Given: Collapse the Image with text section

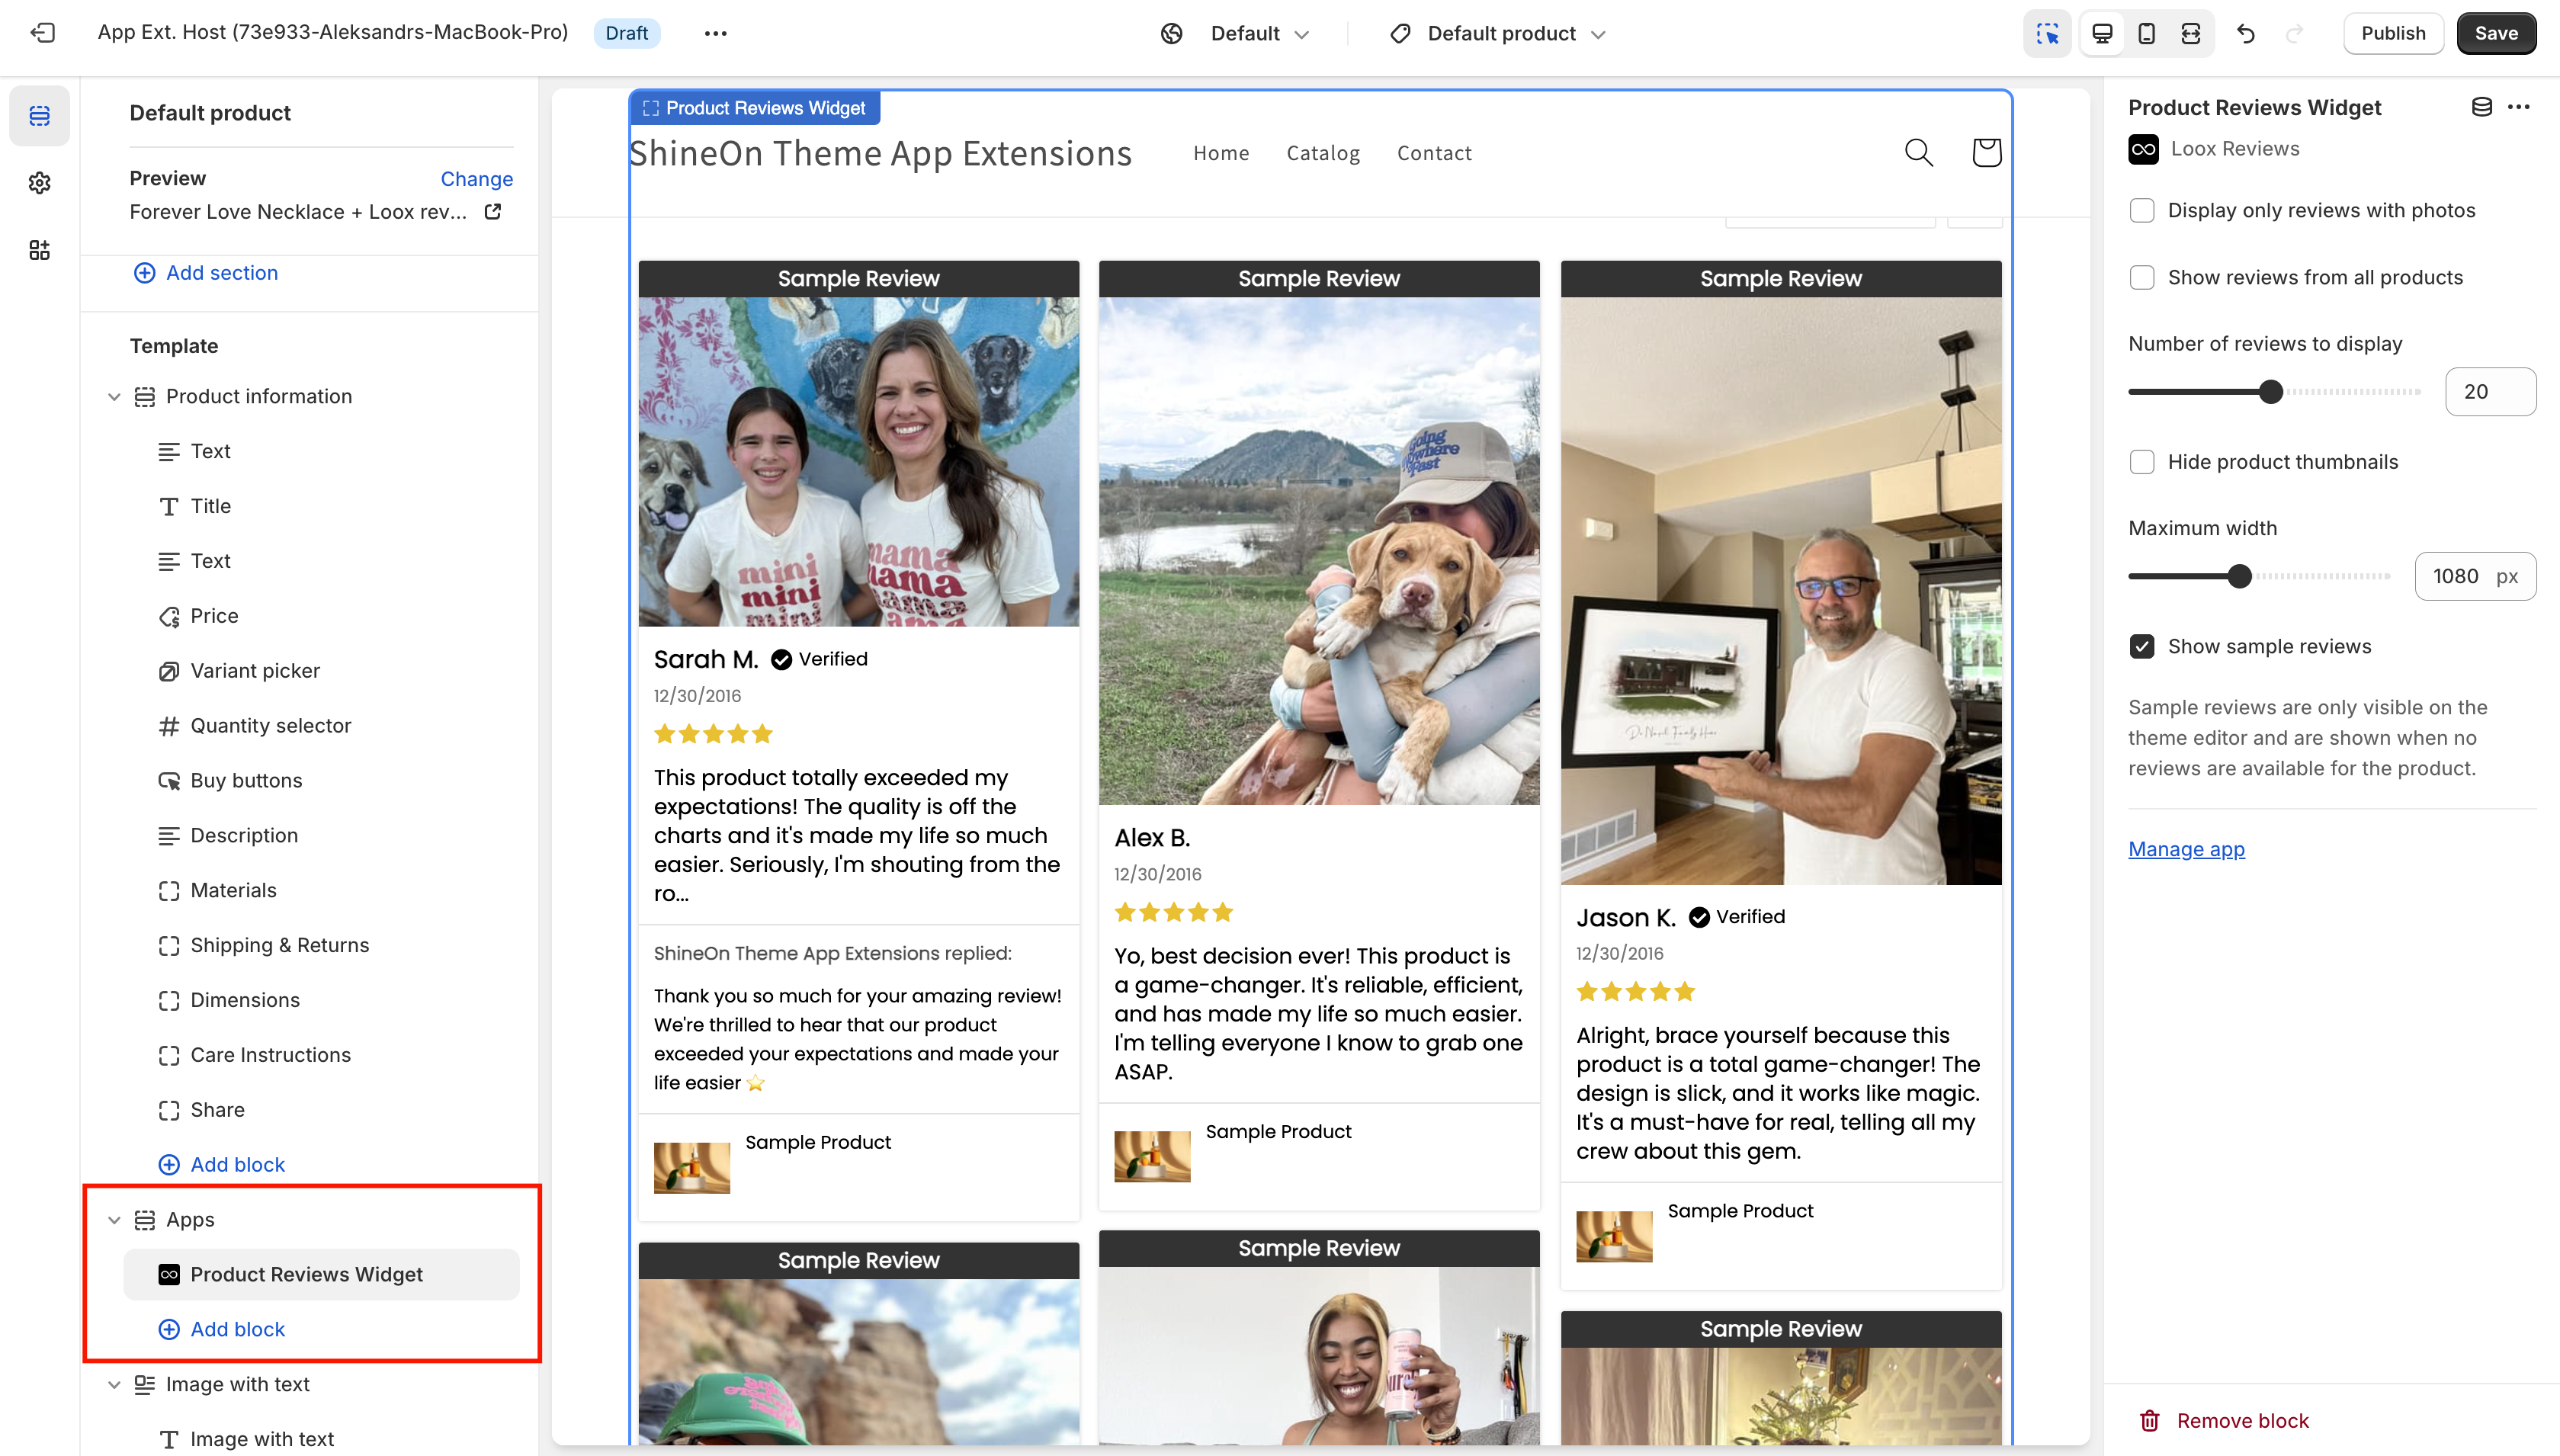Looking at the screenshot, I should coord(114,1385).
